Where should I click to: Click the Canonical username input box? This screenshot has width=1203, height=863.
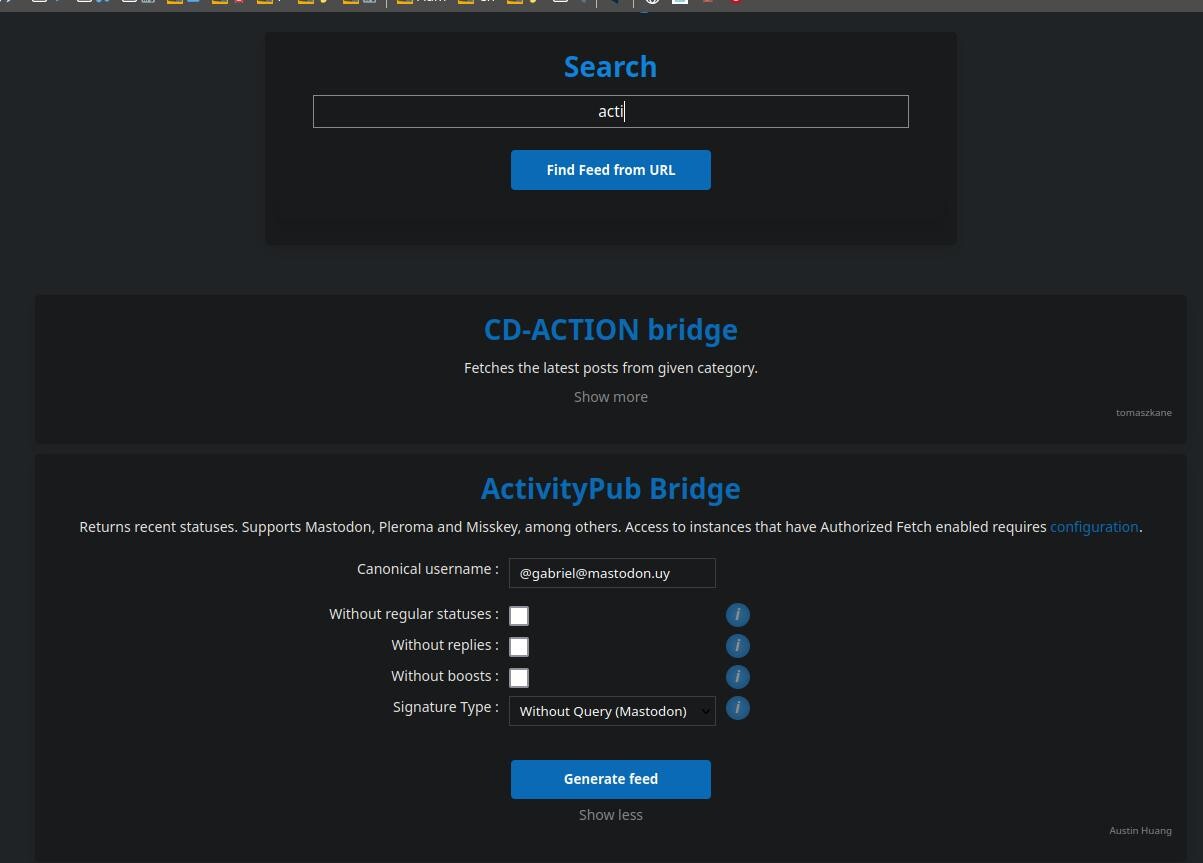click(611, 573)
